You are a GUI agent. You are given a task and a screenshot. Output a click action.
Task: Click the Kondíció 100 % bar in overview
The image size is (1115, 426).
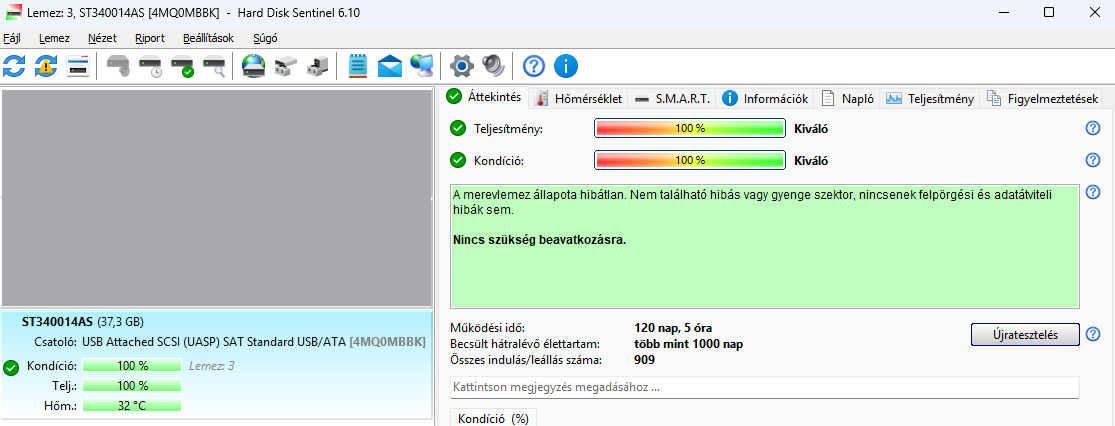pyautogui.click(x=689, y=160)
